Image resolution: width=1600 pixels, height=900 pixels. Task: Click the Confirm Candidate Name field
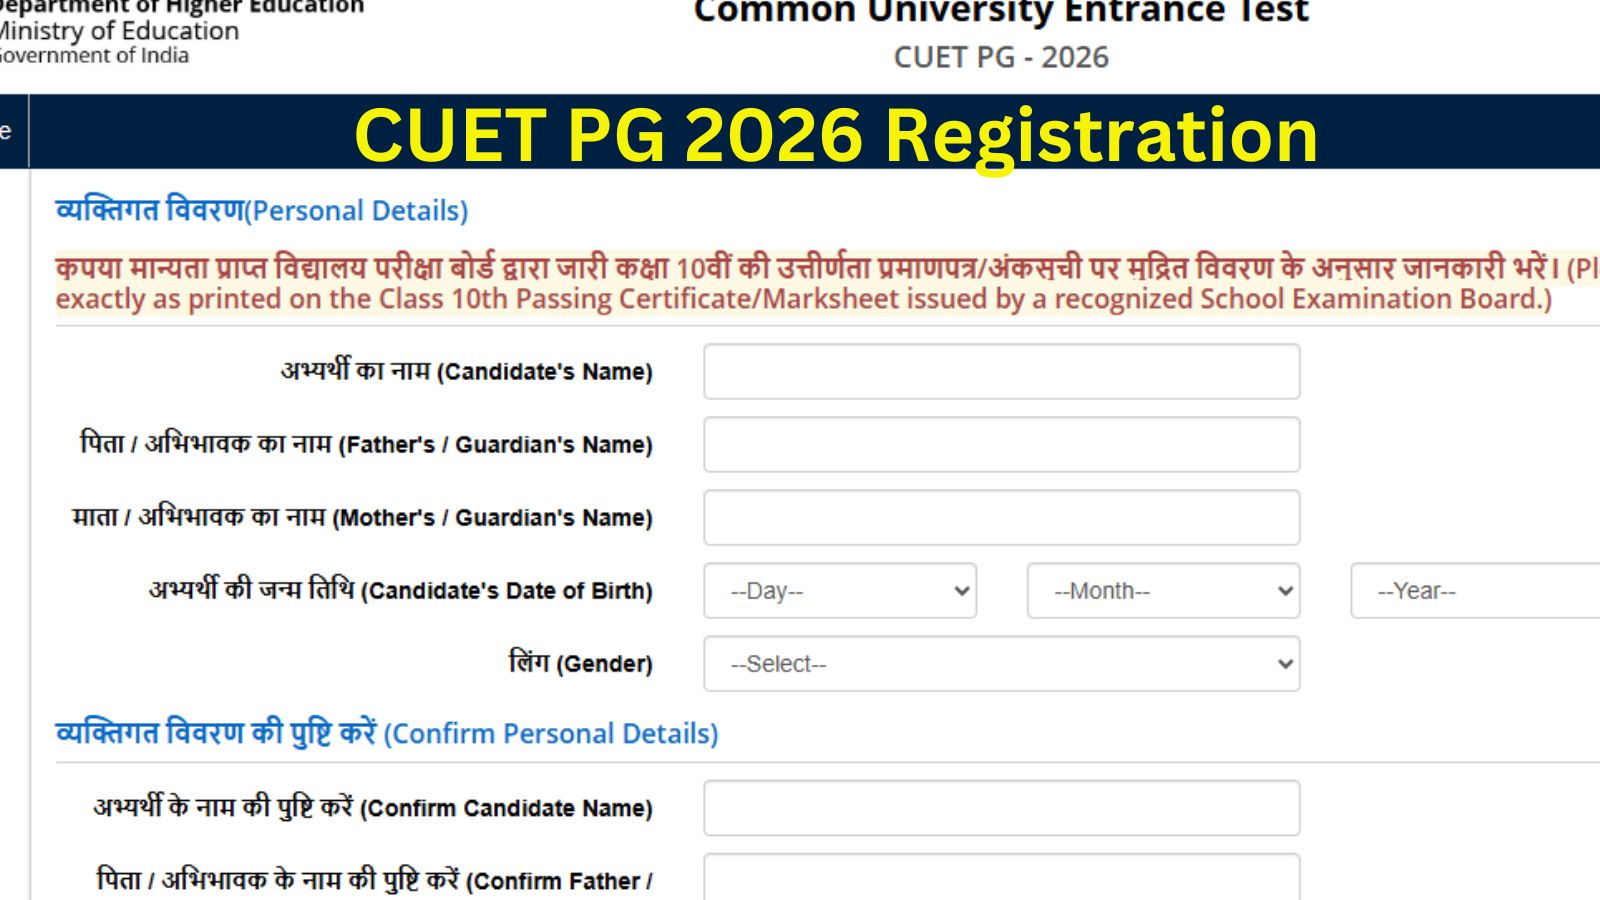click(1000, 807)
